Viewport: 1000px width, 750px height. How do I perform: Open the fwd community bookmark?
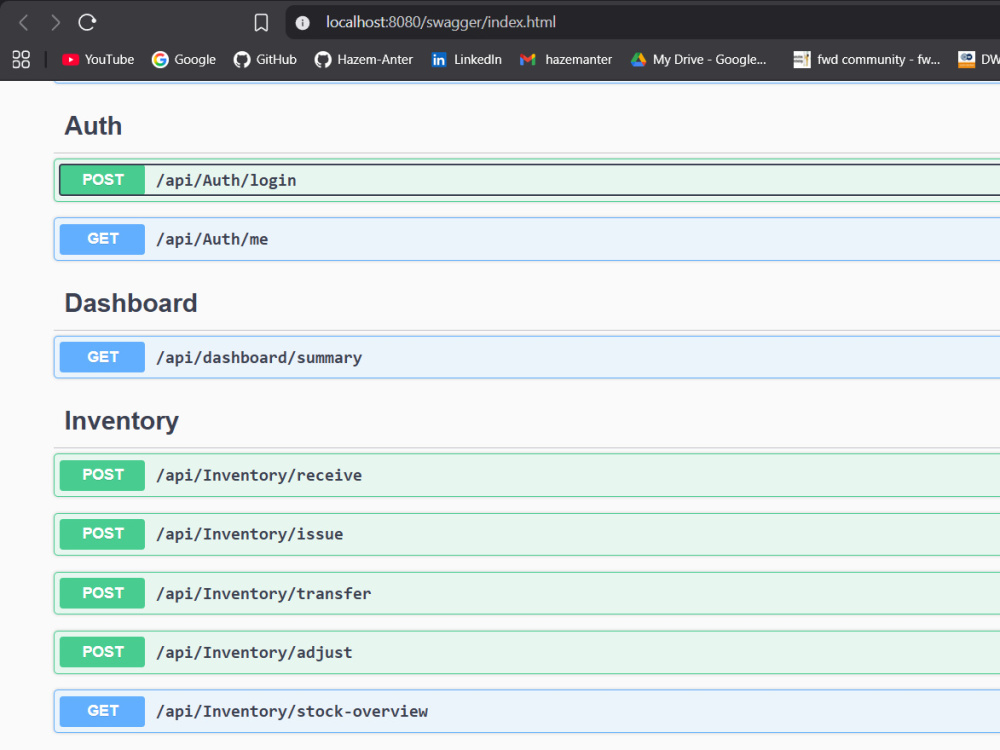[x=867, y=59]
